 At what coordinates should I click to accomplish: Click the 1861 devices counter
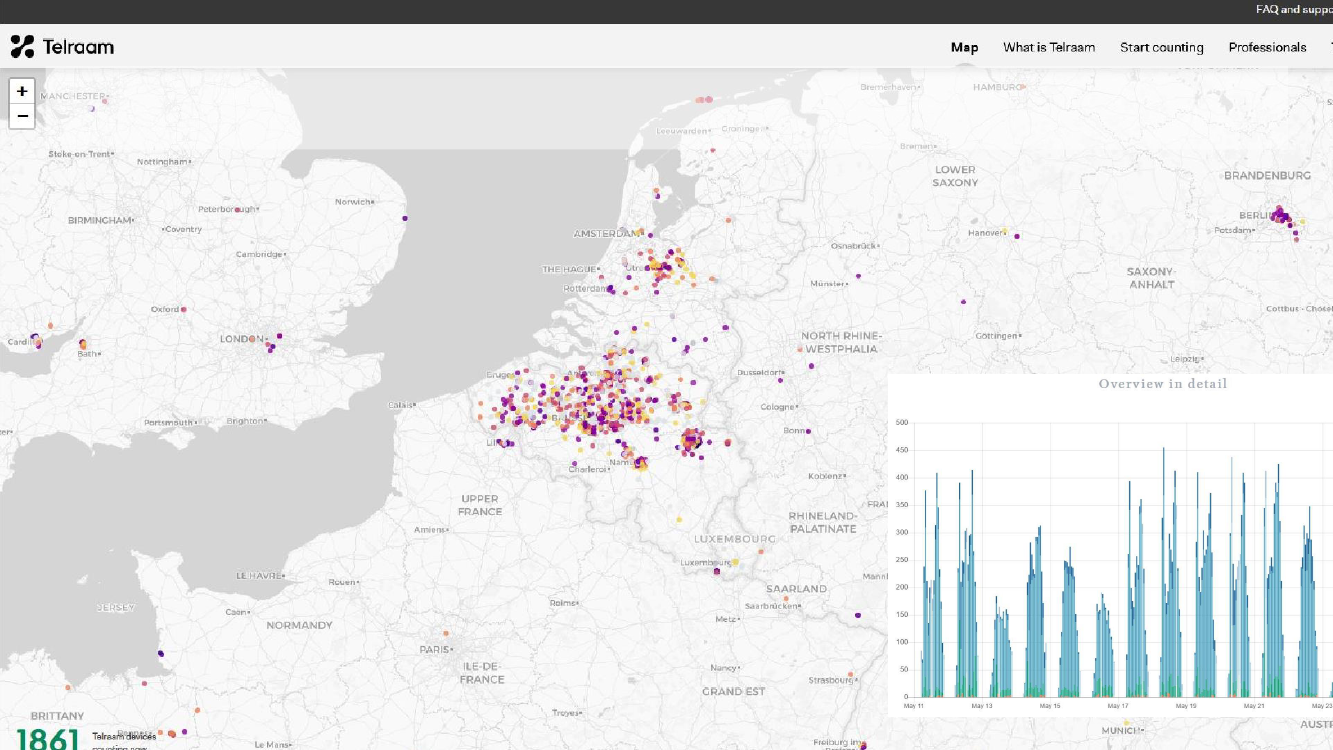[x=47, y=739]
